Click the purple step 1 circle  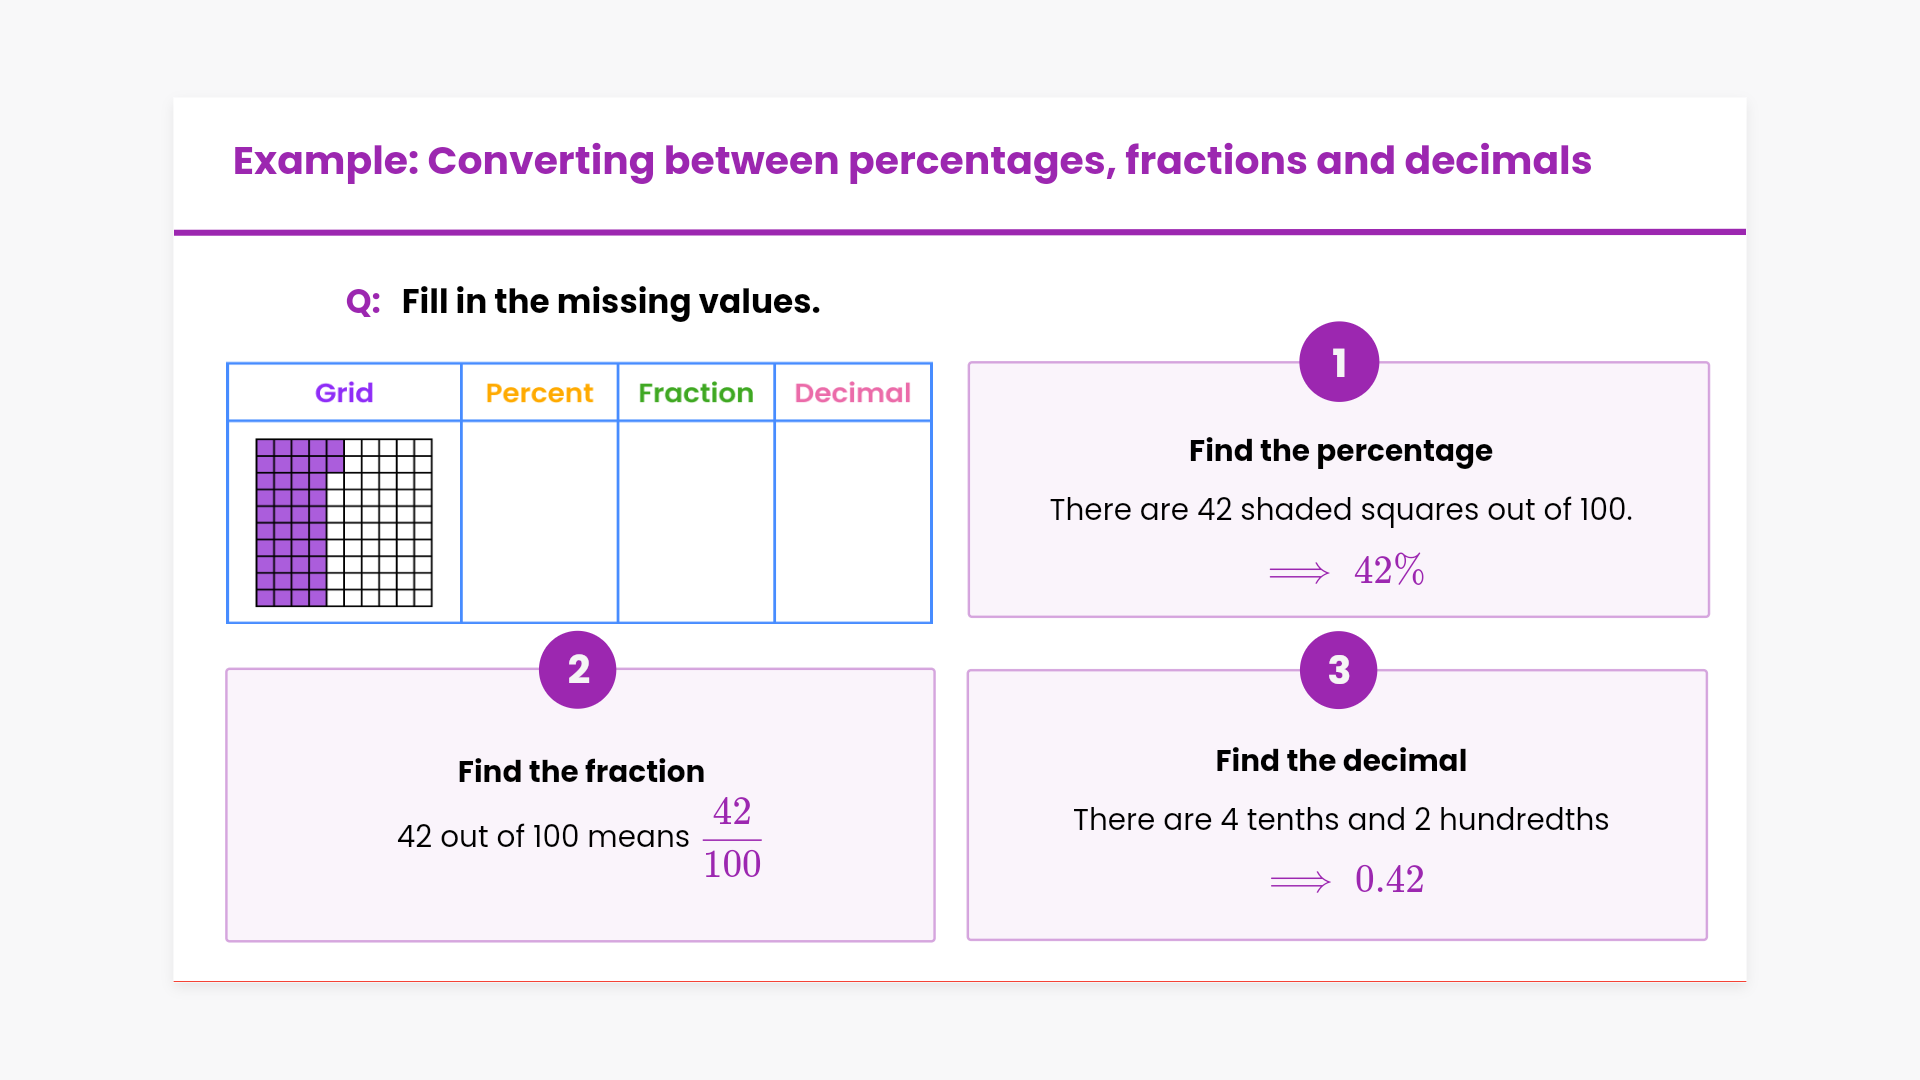(1339, 362)
